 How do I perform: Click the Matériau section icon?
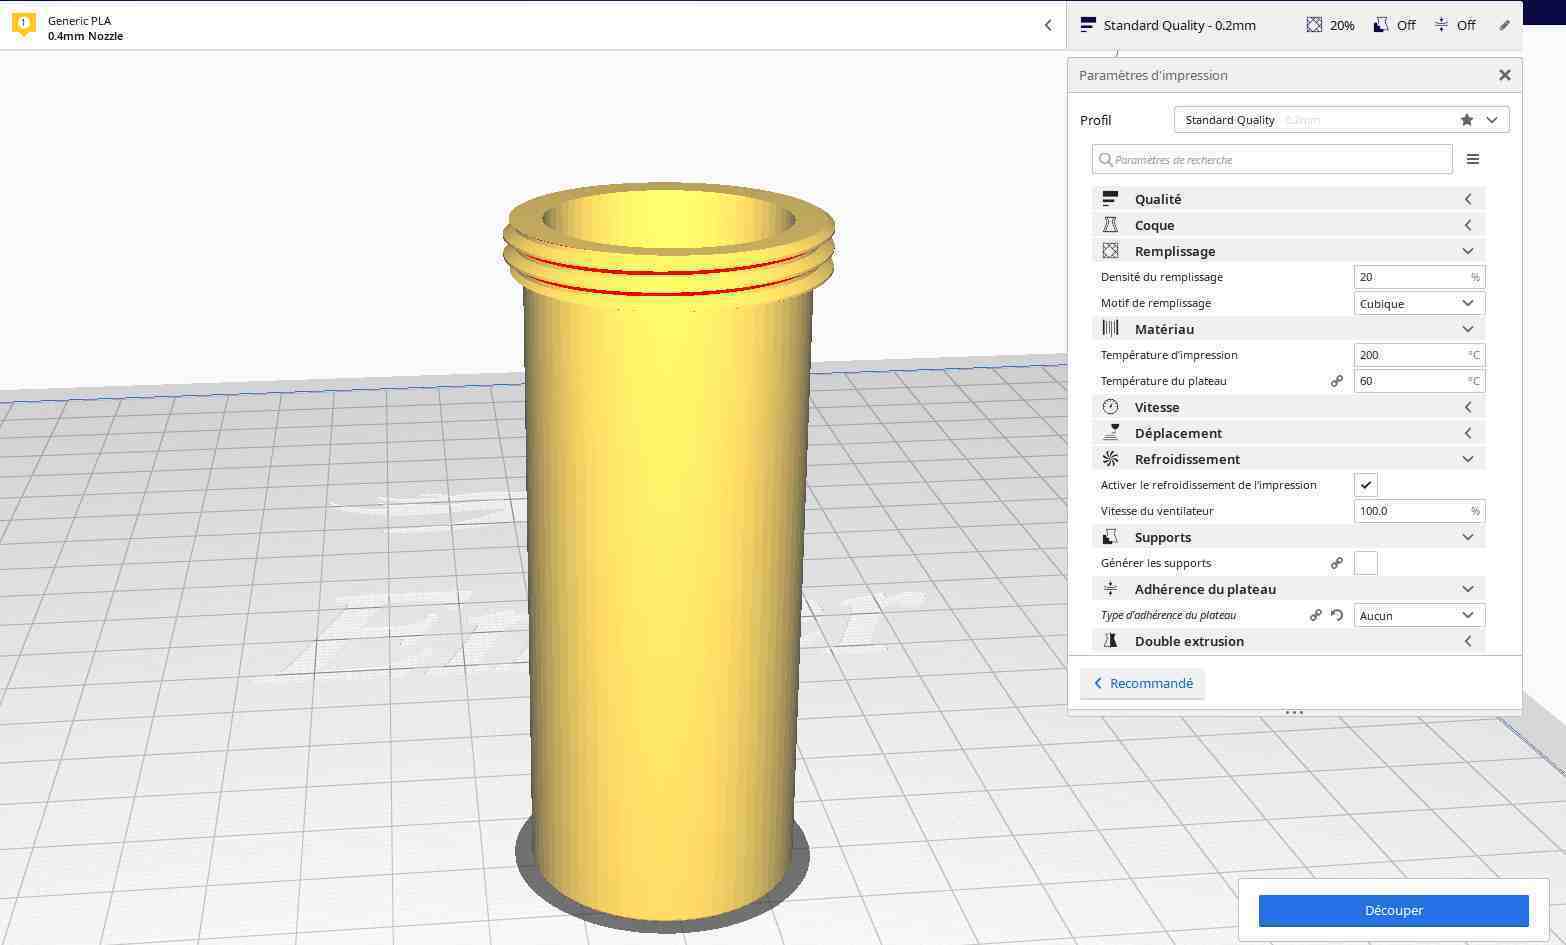point(1110,328)
